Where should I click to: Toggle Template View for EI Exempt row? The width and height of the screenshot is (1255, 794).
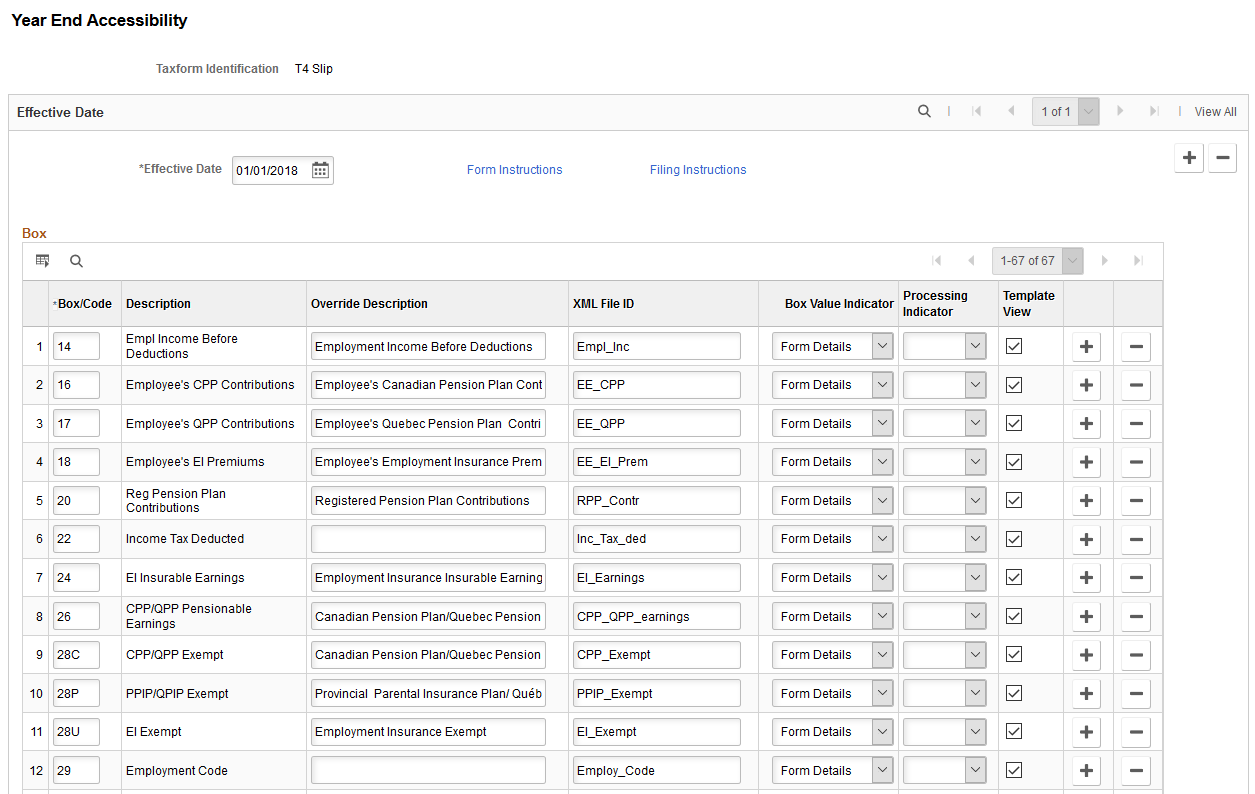(1014, 731)
